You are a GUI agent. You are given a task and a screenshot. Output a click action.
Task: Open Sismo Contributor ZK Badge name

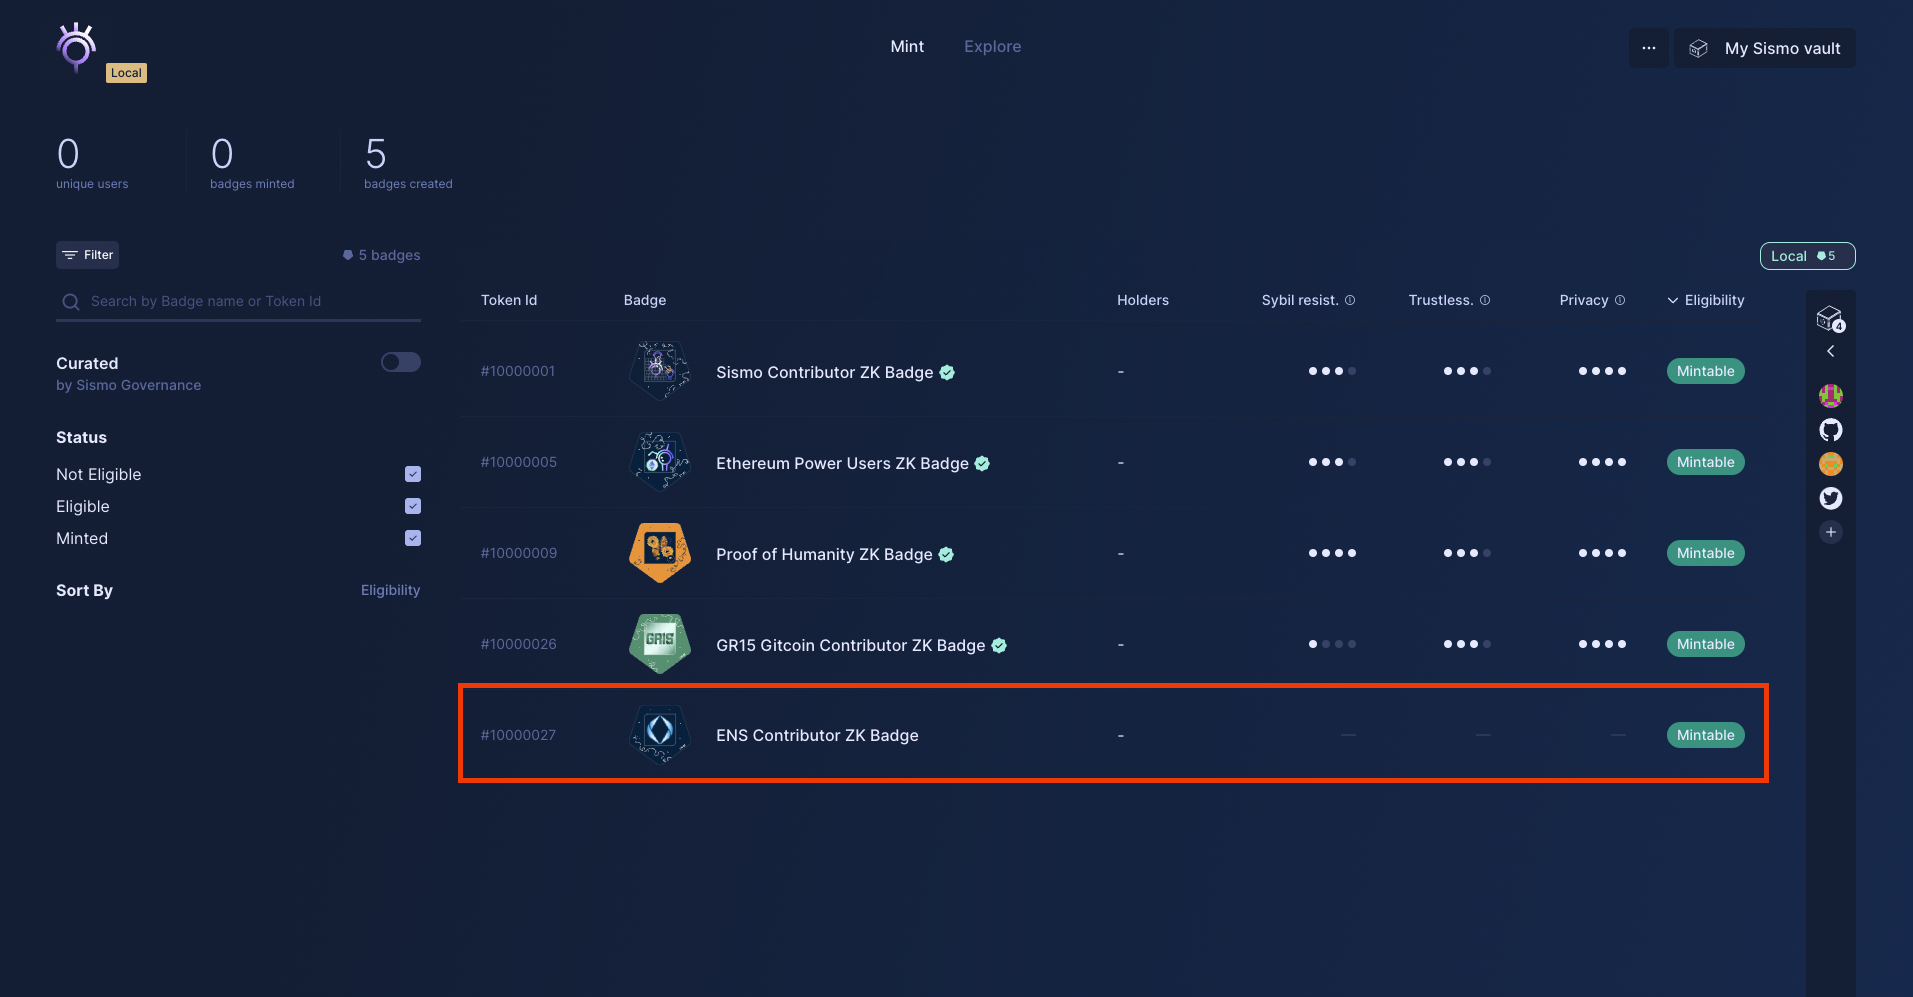point(825,372)
